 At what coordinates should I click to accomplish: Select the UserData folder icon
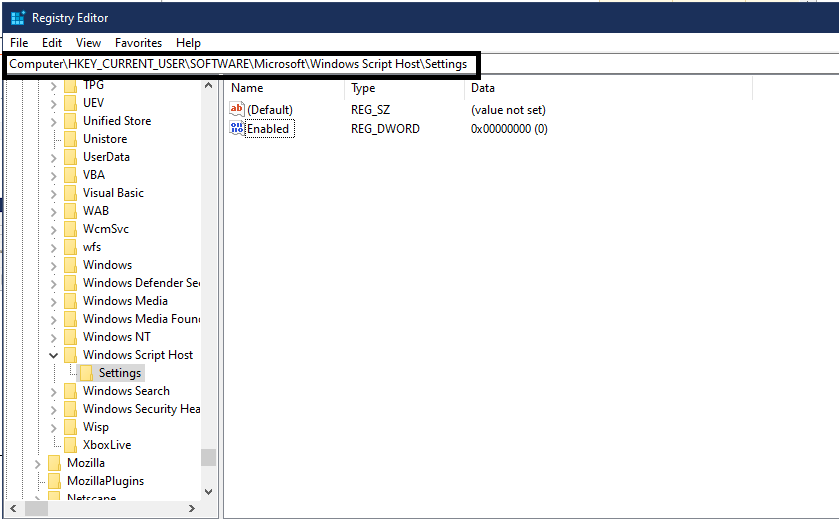click(70, 157)
